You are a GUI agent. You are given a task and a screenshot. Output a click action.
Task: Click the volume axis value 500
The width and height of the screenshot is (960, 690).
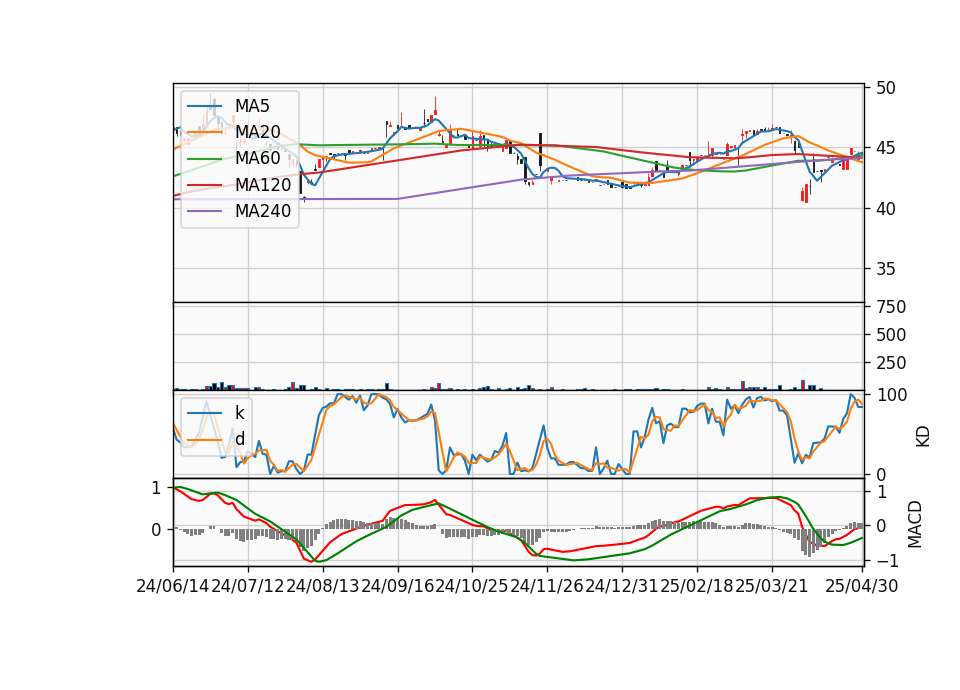pos(891,335)
